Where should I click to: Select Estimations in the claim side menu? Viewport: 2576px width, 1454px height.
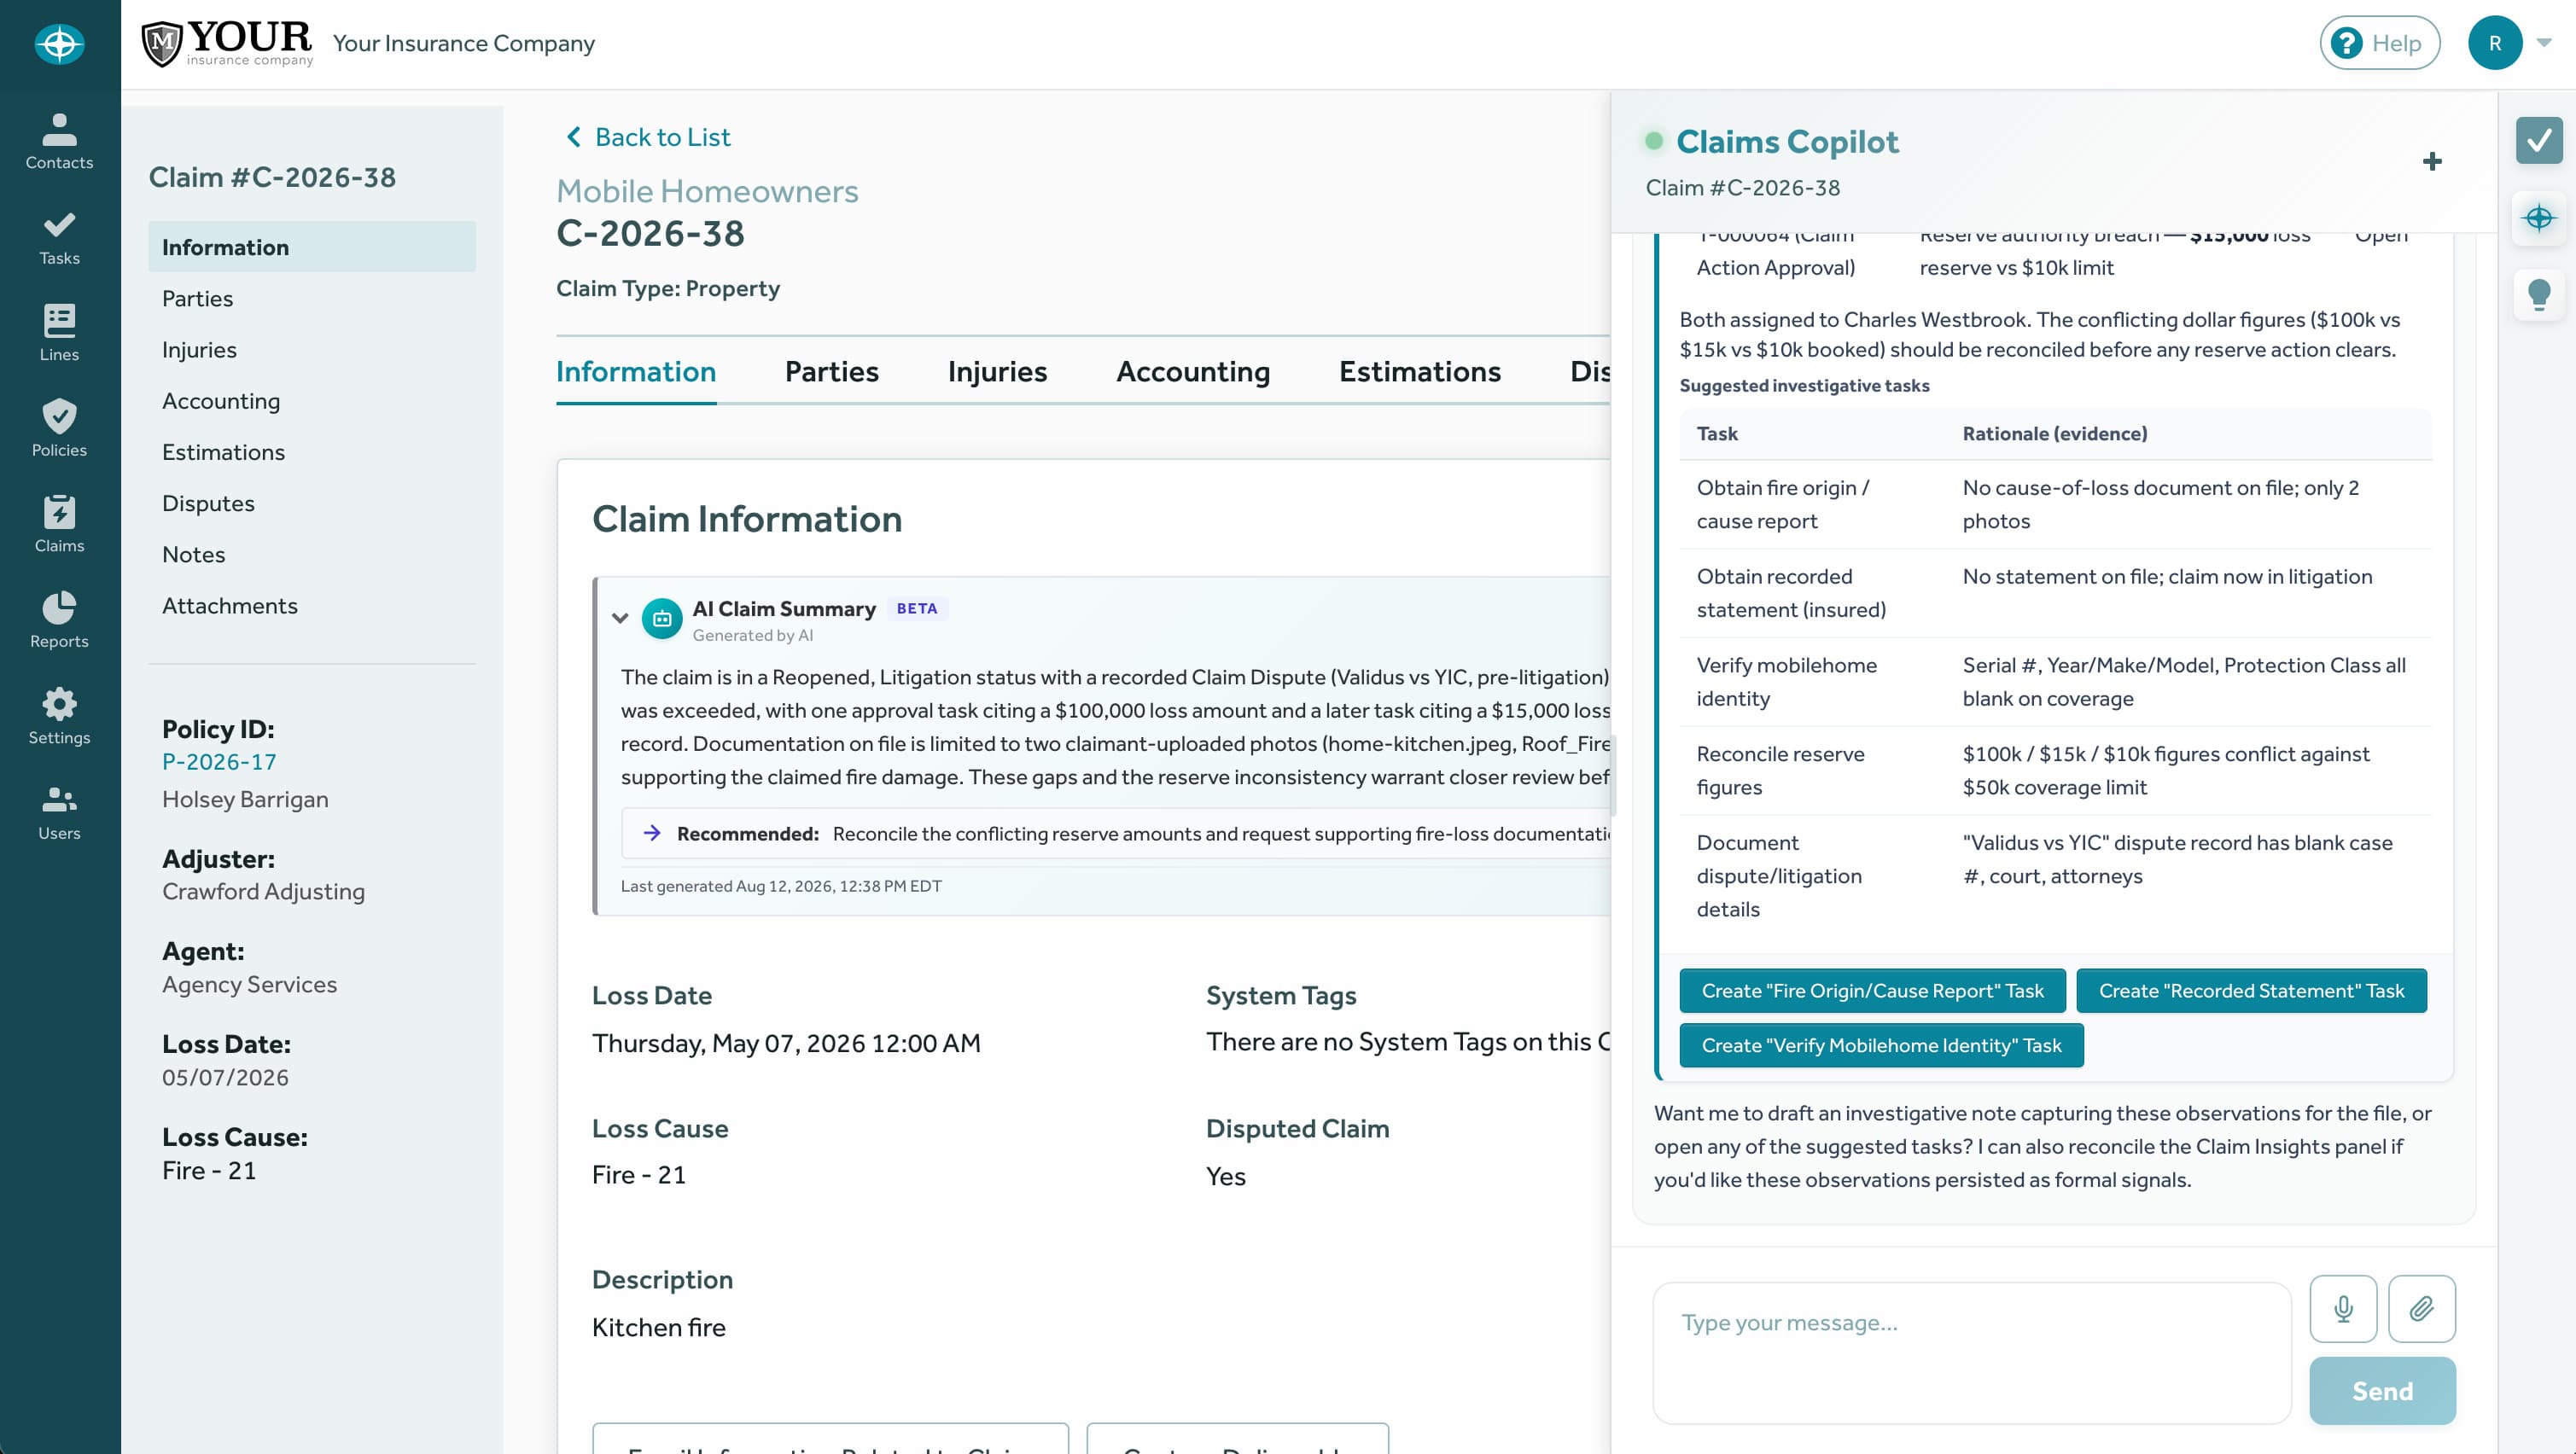(x=223, y=452)
